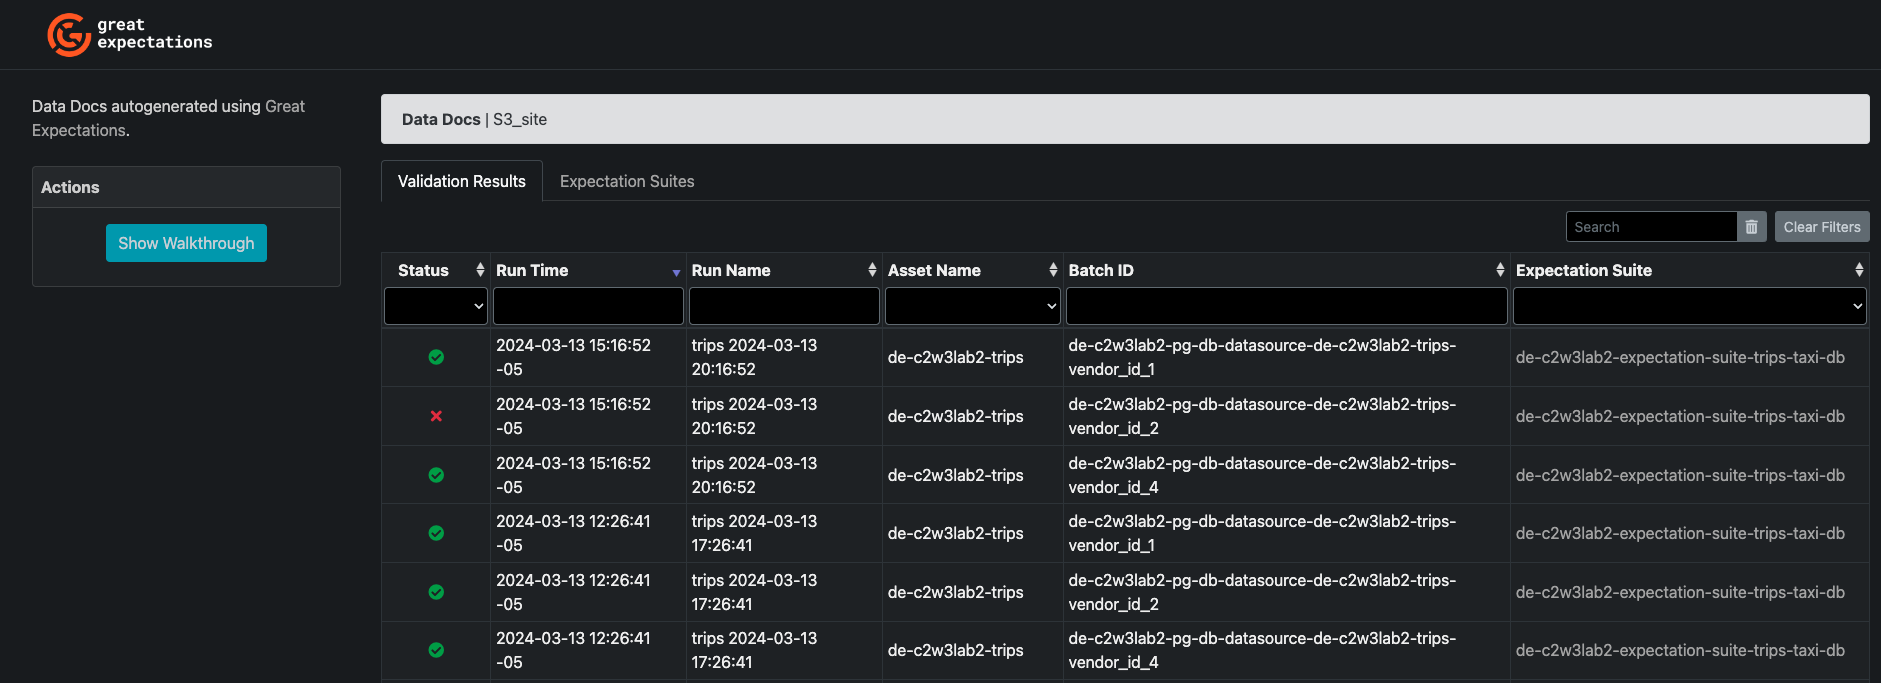Select the Validation Results tab
This screenshot has width=1881, height=683.
(x=461, y=181)
